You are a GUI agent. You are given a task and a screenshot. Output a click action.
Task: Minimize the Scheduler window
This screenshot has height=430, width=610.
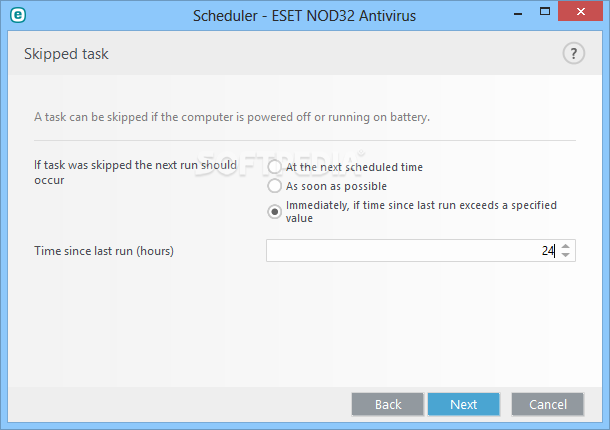[518, 13]
